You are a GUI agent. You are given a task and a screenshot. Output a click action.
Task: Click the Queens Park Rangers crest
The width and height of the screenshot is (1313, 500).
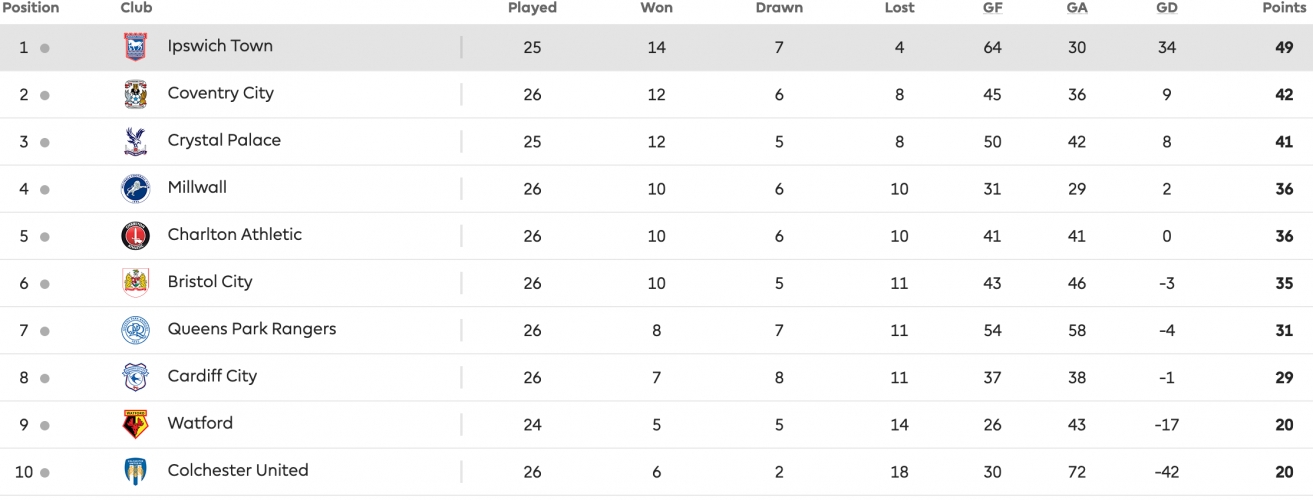[x=135, y=330]
